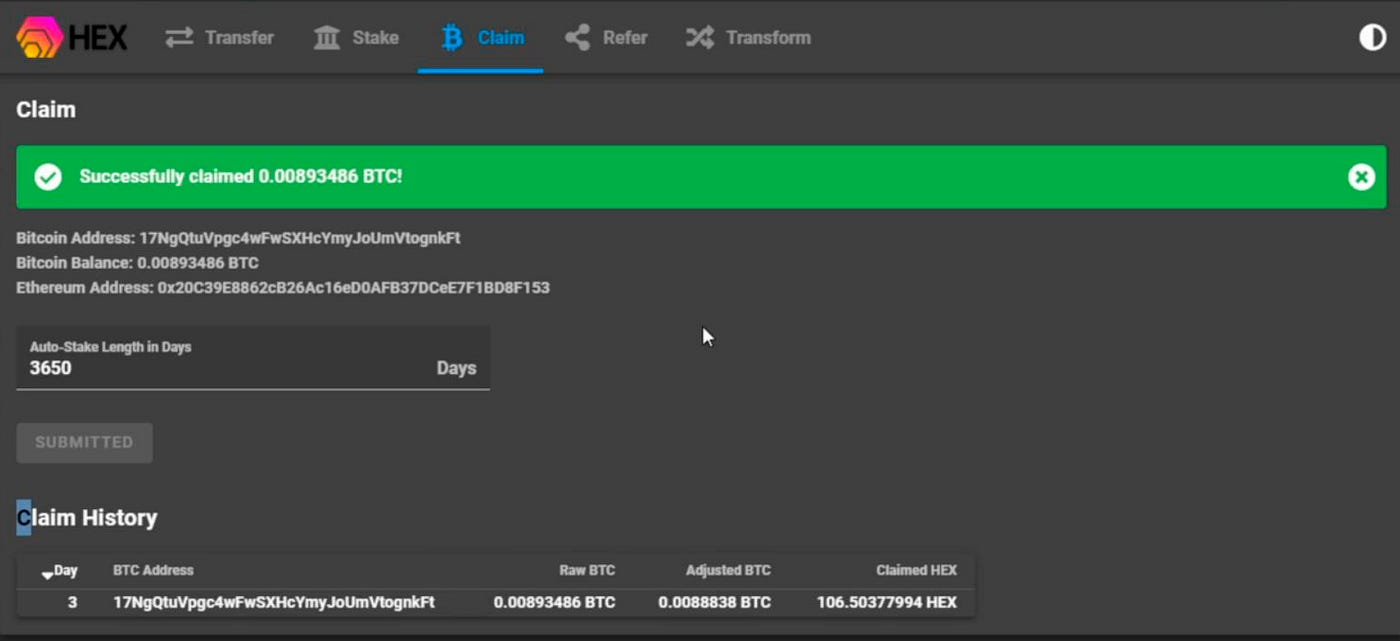Click the Bitcoin Address line

238,238
